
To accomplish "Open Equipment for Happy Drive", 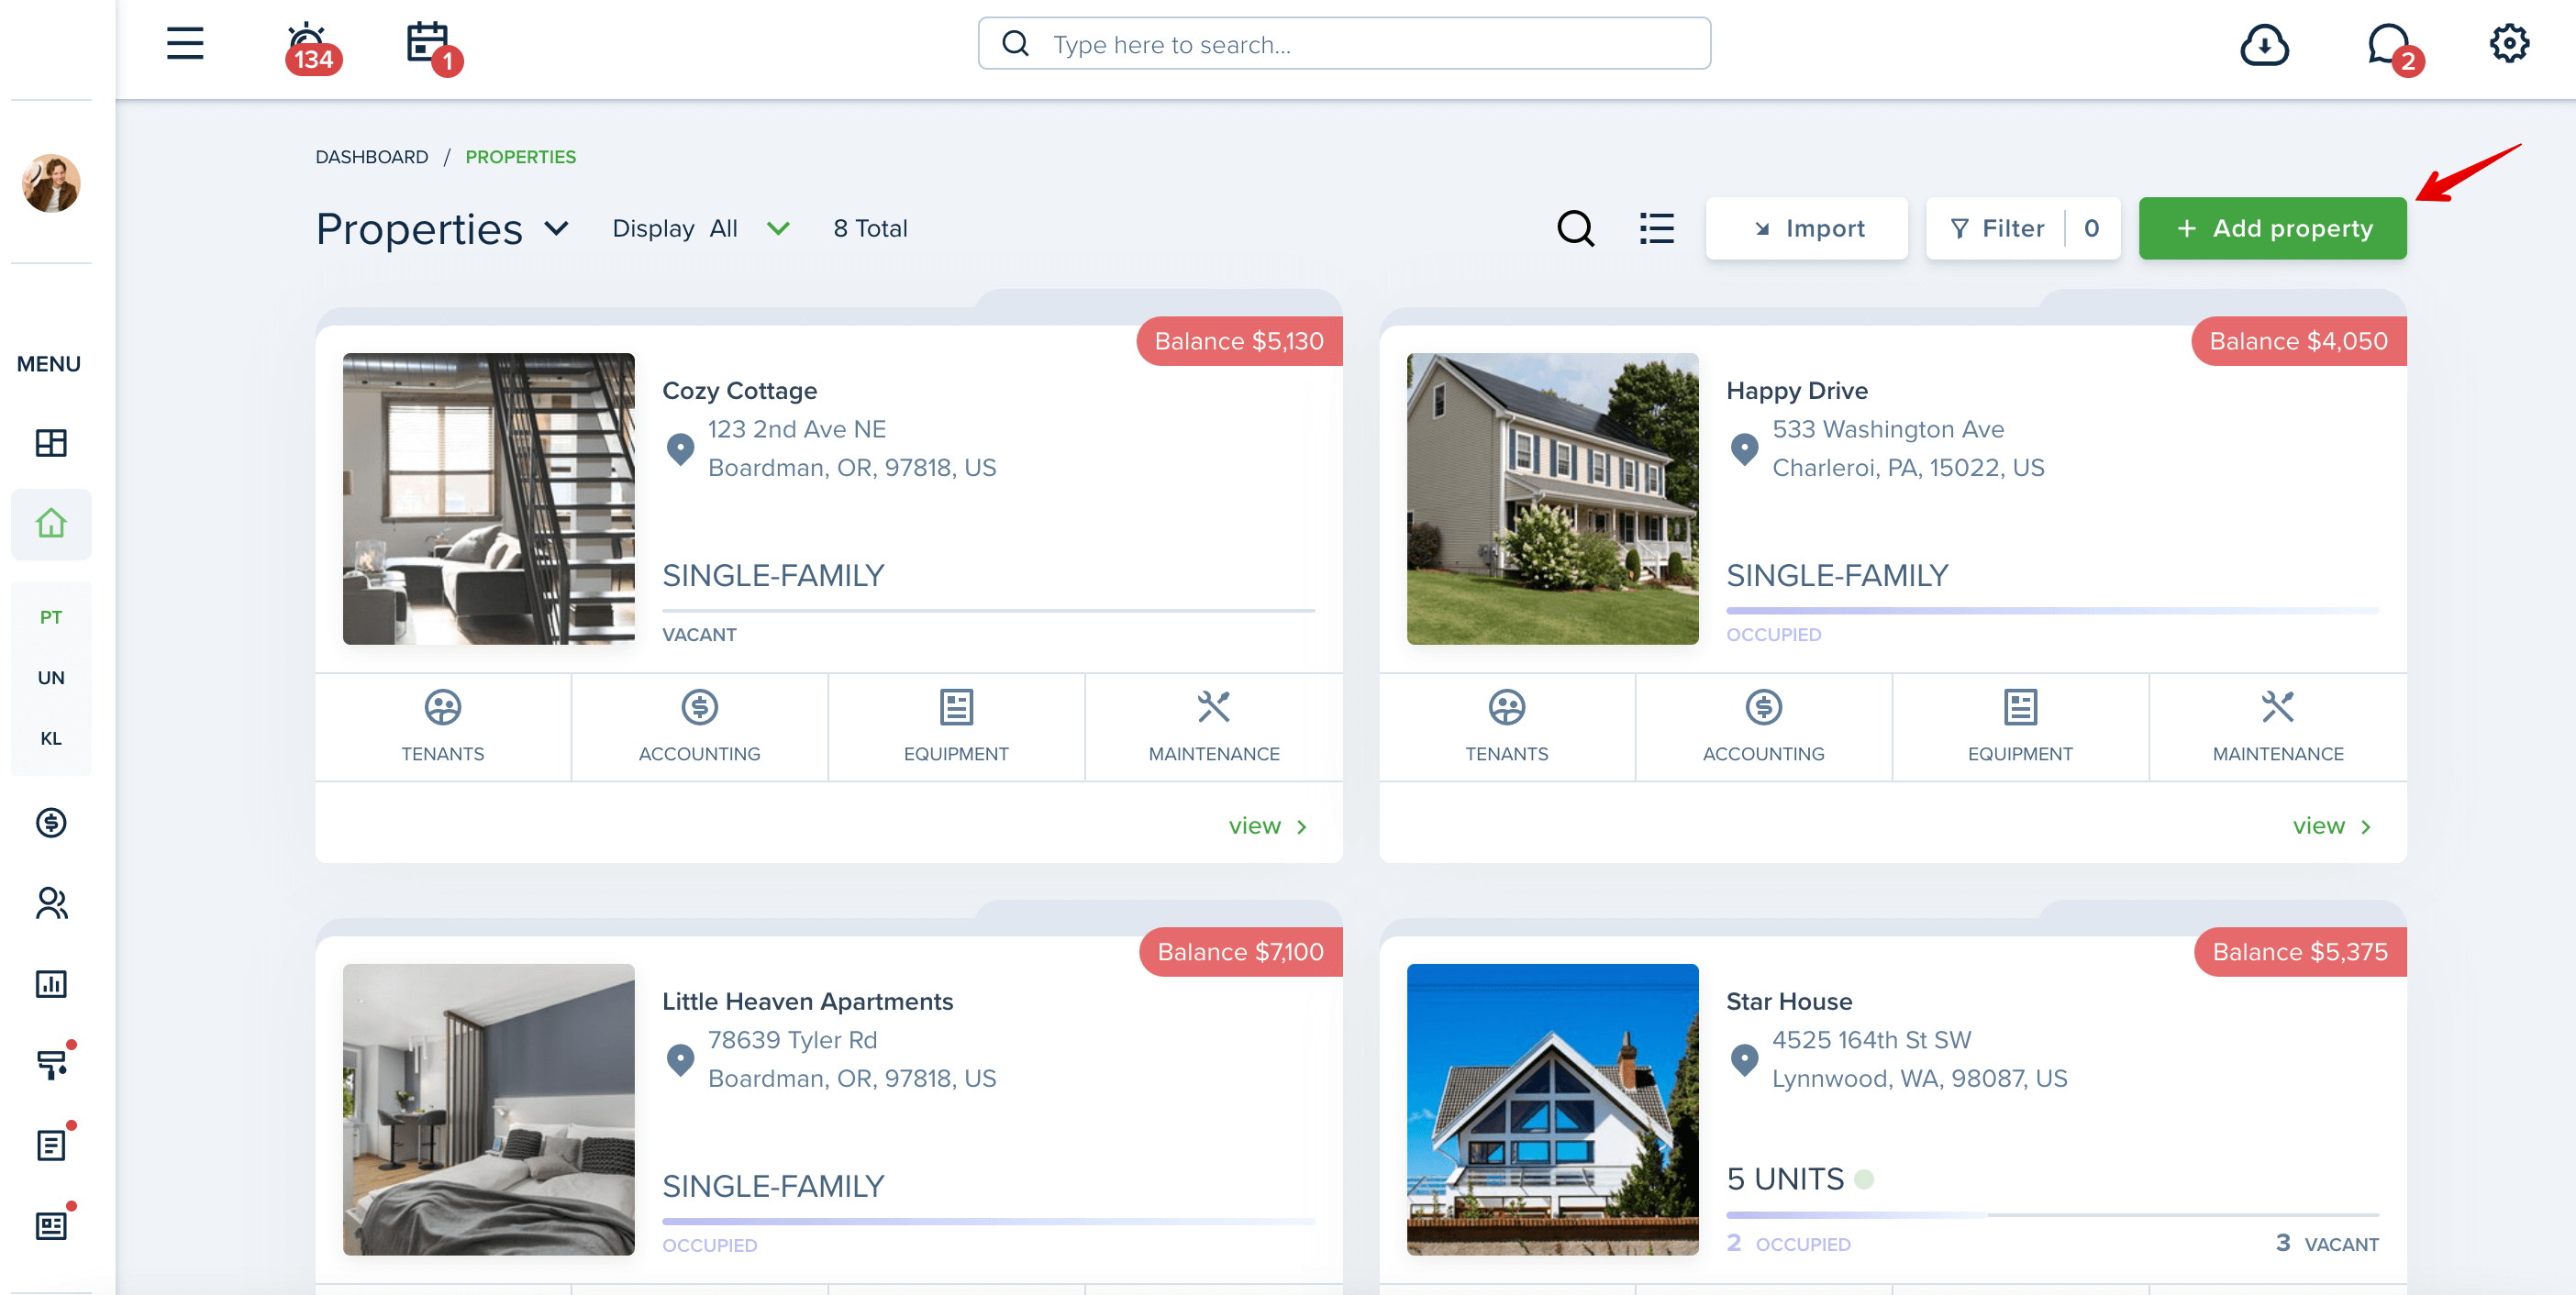I will [2020, 727].
